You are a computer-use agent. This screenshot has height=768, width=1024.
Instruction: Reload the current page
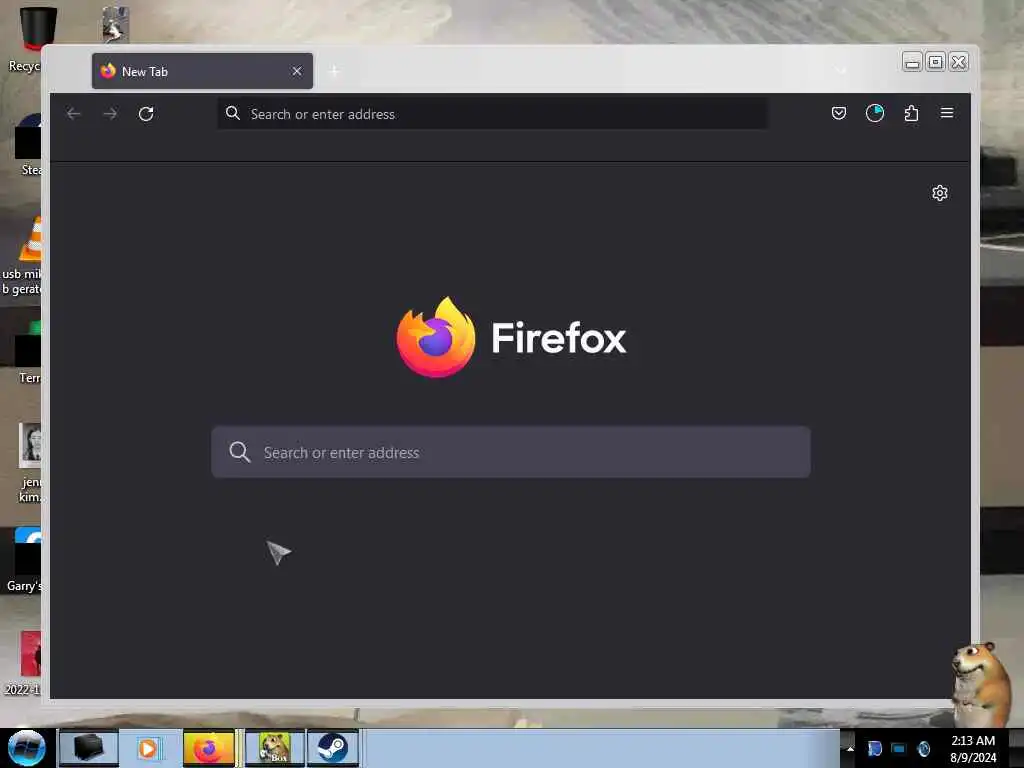(146, 114)
